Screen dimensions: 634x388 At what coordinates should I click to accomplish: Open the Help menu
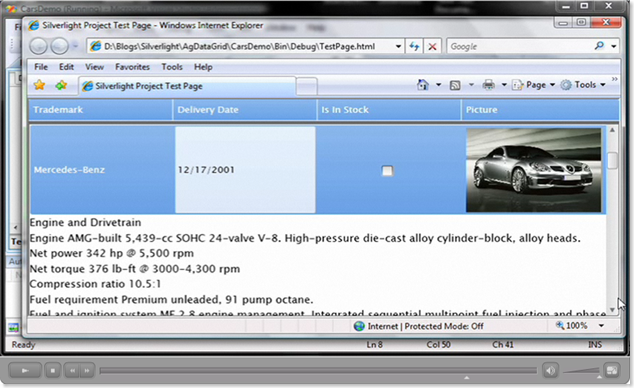click(203, 67)
